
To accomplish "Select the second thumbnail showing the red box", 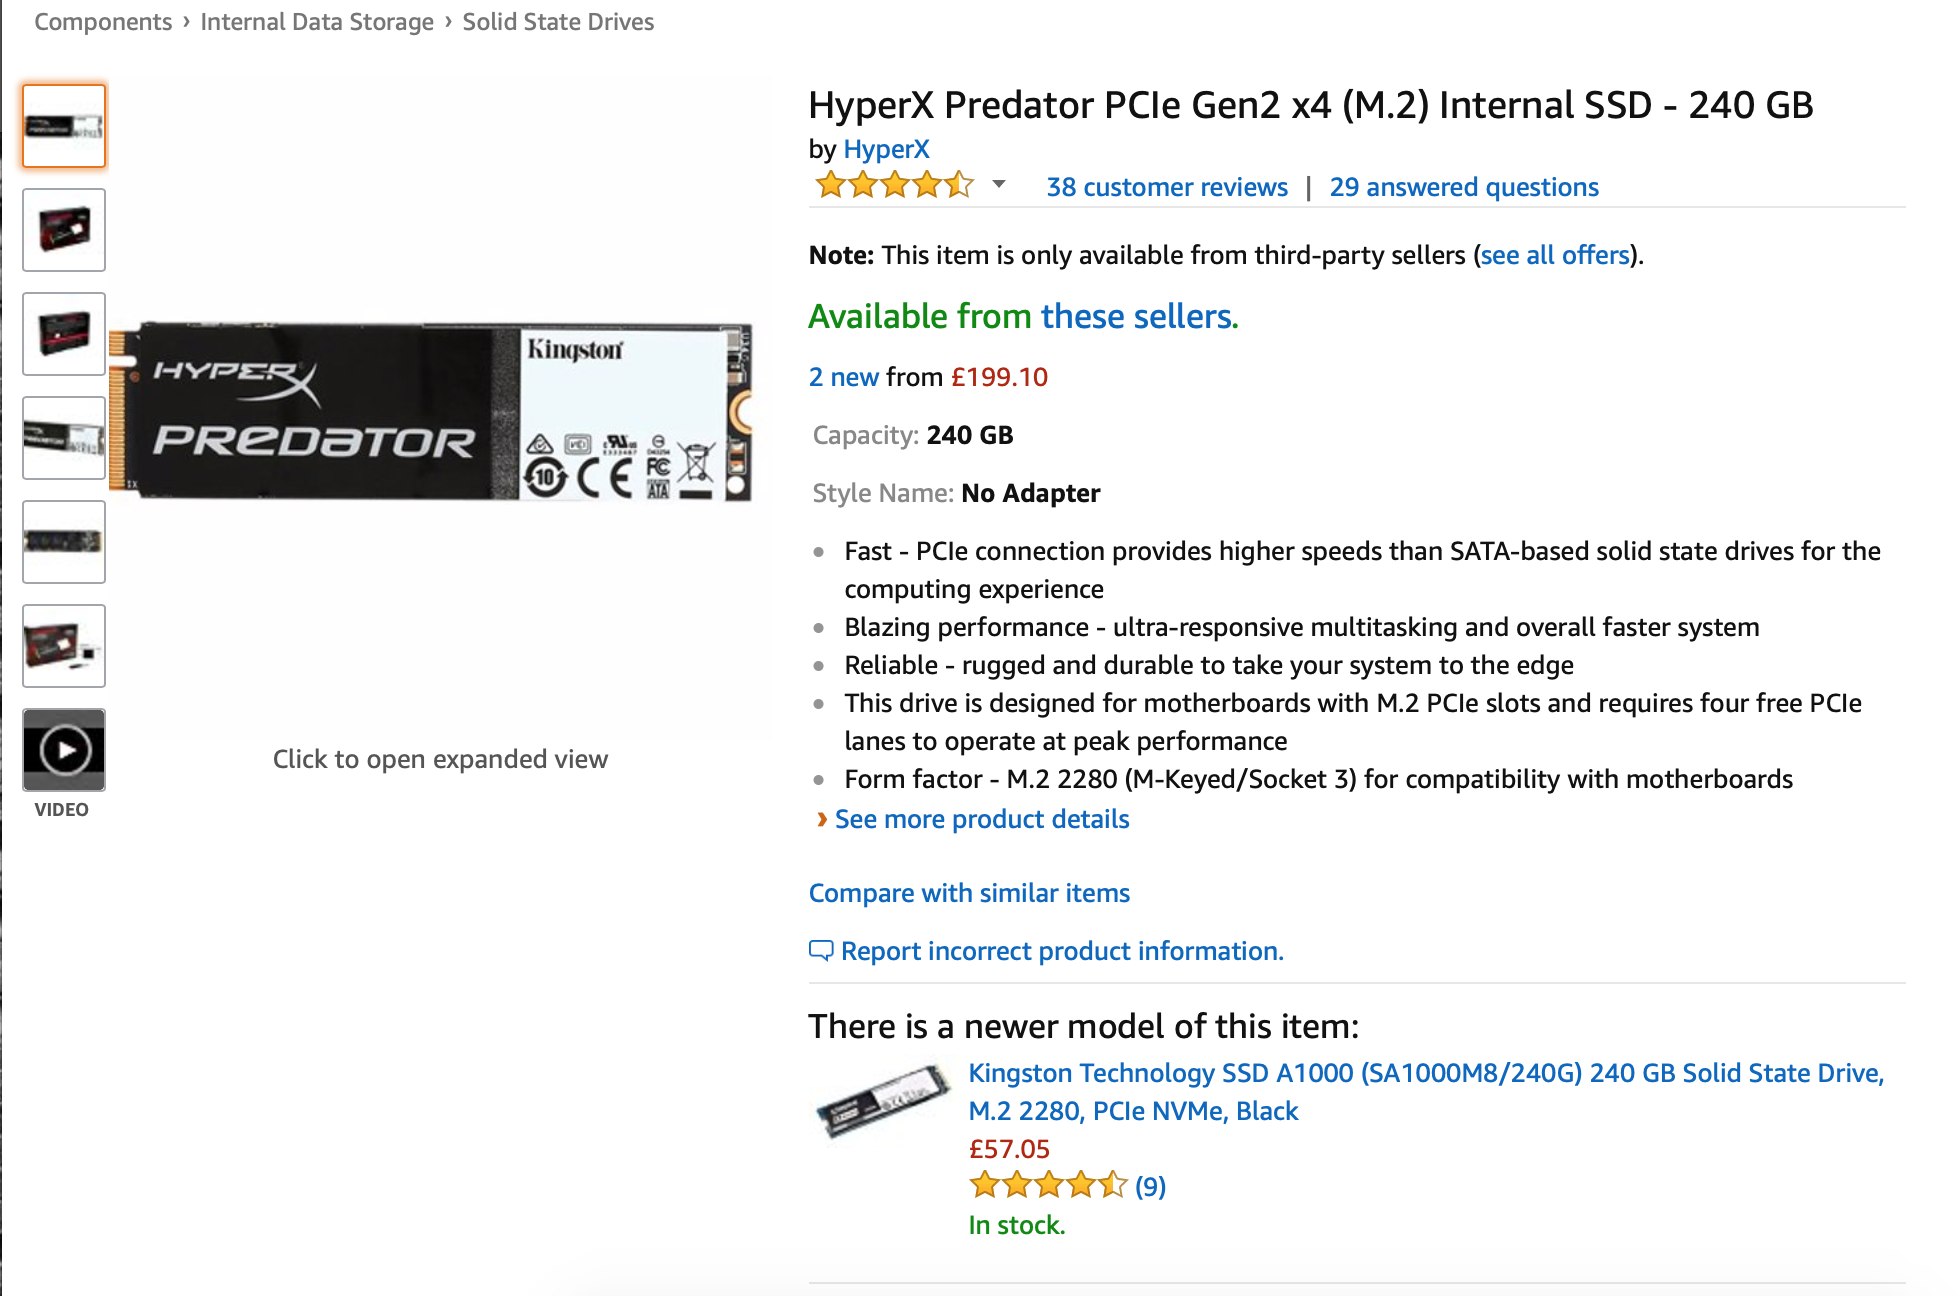I will click(64, 230).
